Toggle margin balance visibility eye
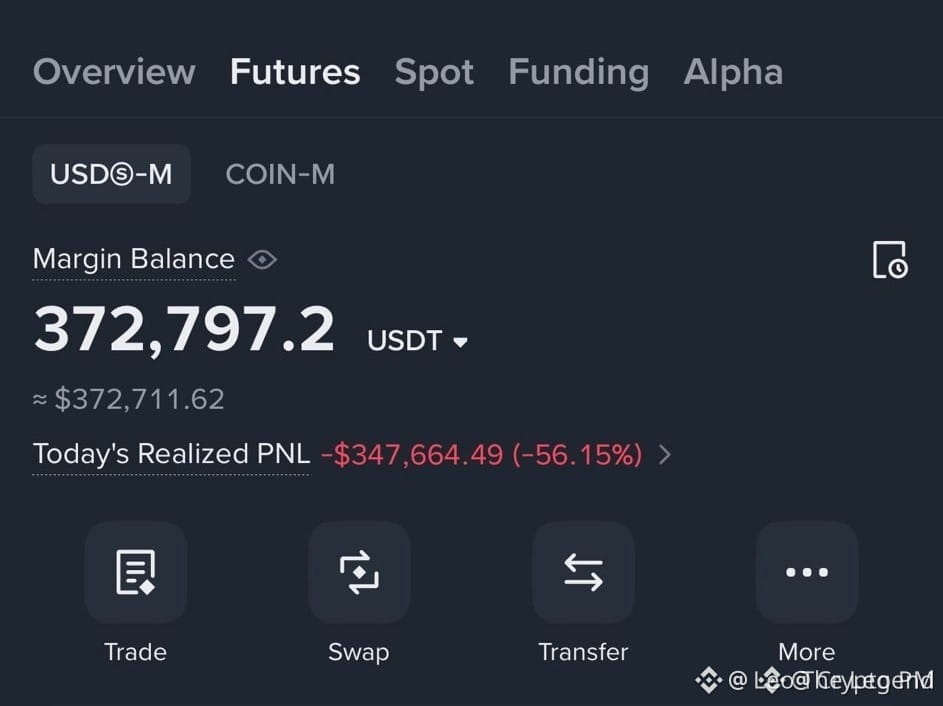 (x=262, y=260)
